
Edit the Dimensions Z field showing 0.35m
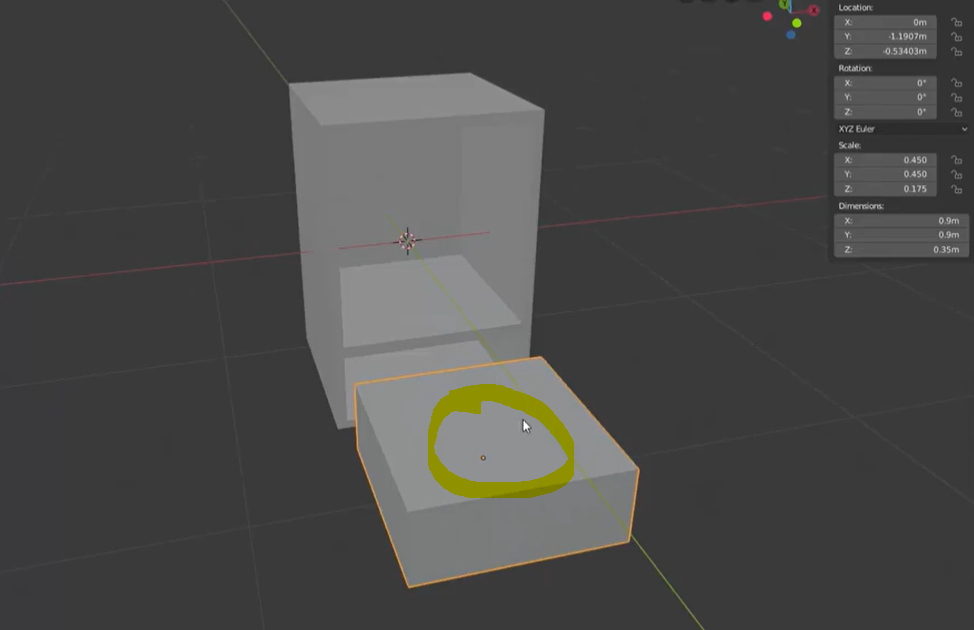tap(901, 250)
